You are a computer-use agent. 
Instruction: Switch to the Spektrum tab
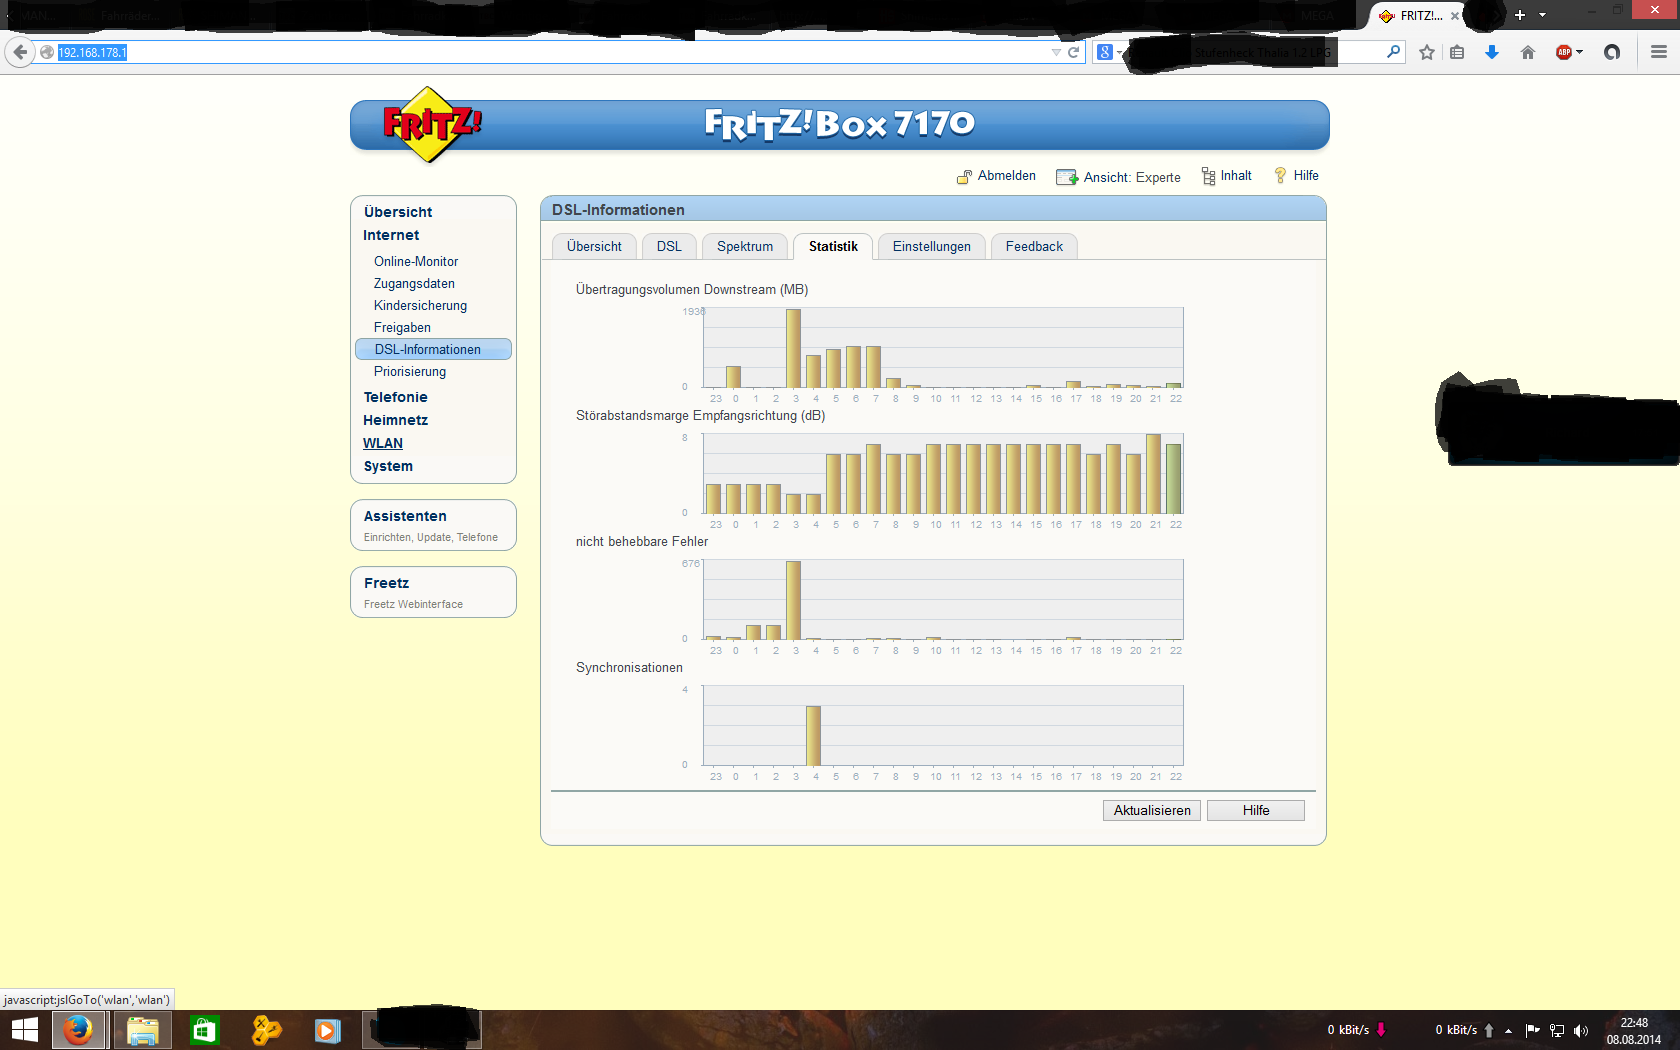point(745,246)
